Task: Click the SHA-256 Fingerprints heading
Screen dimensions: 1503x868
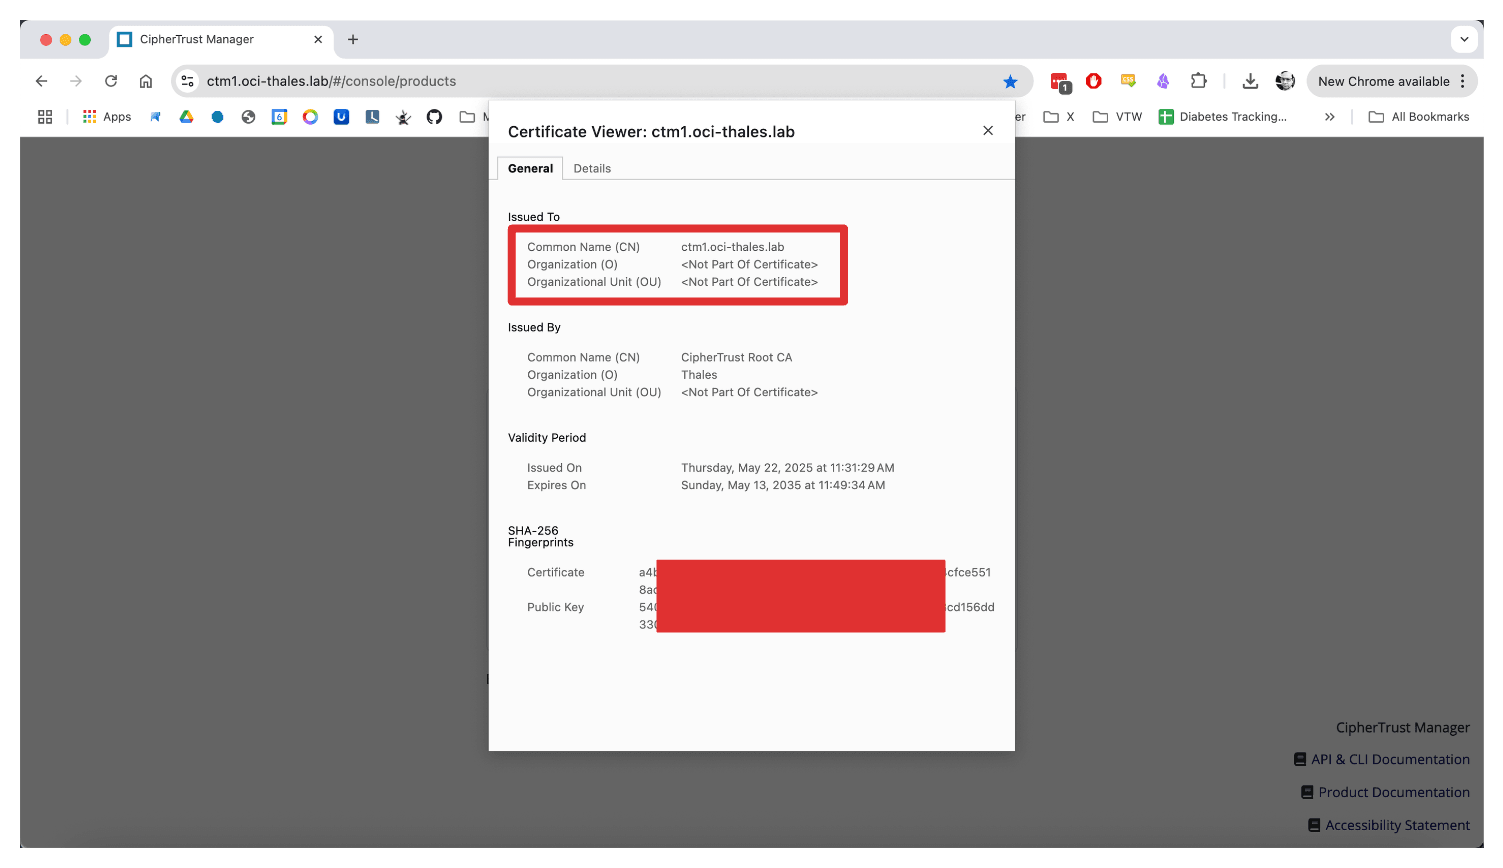Action: coord(540,537)
